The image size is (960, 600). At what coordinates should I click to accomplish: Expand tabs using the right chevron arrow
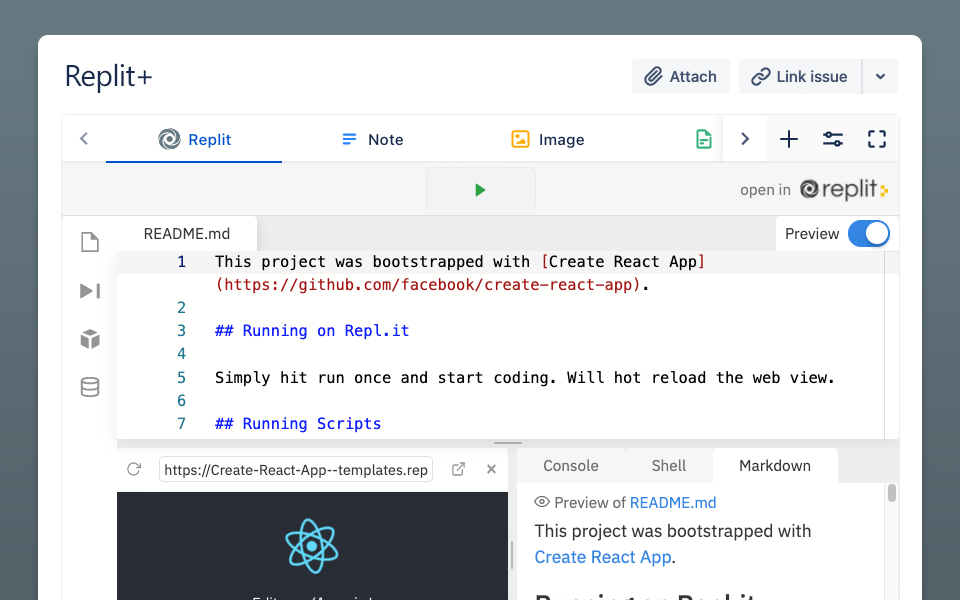[x=745, y=139]
